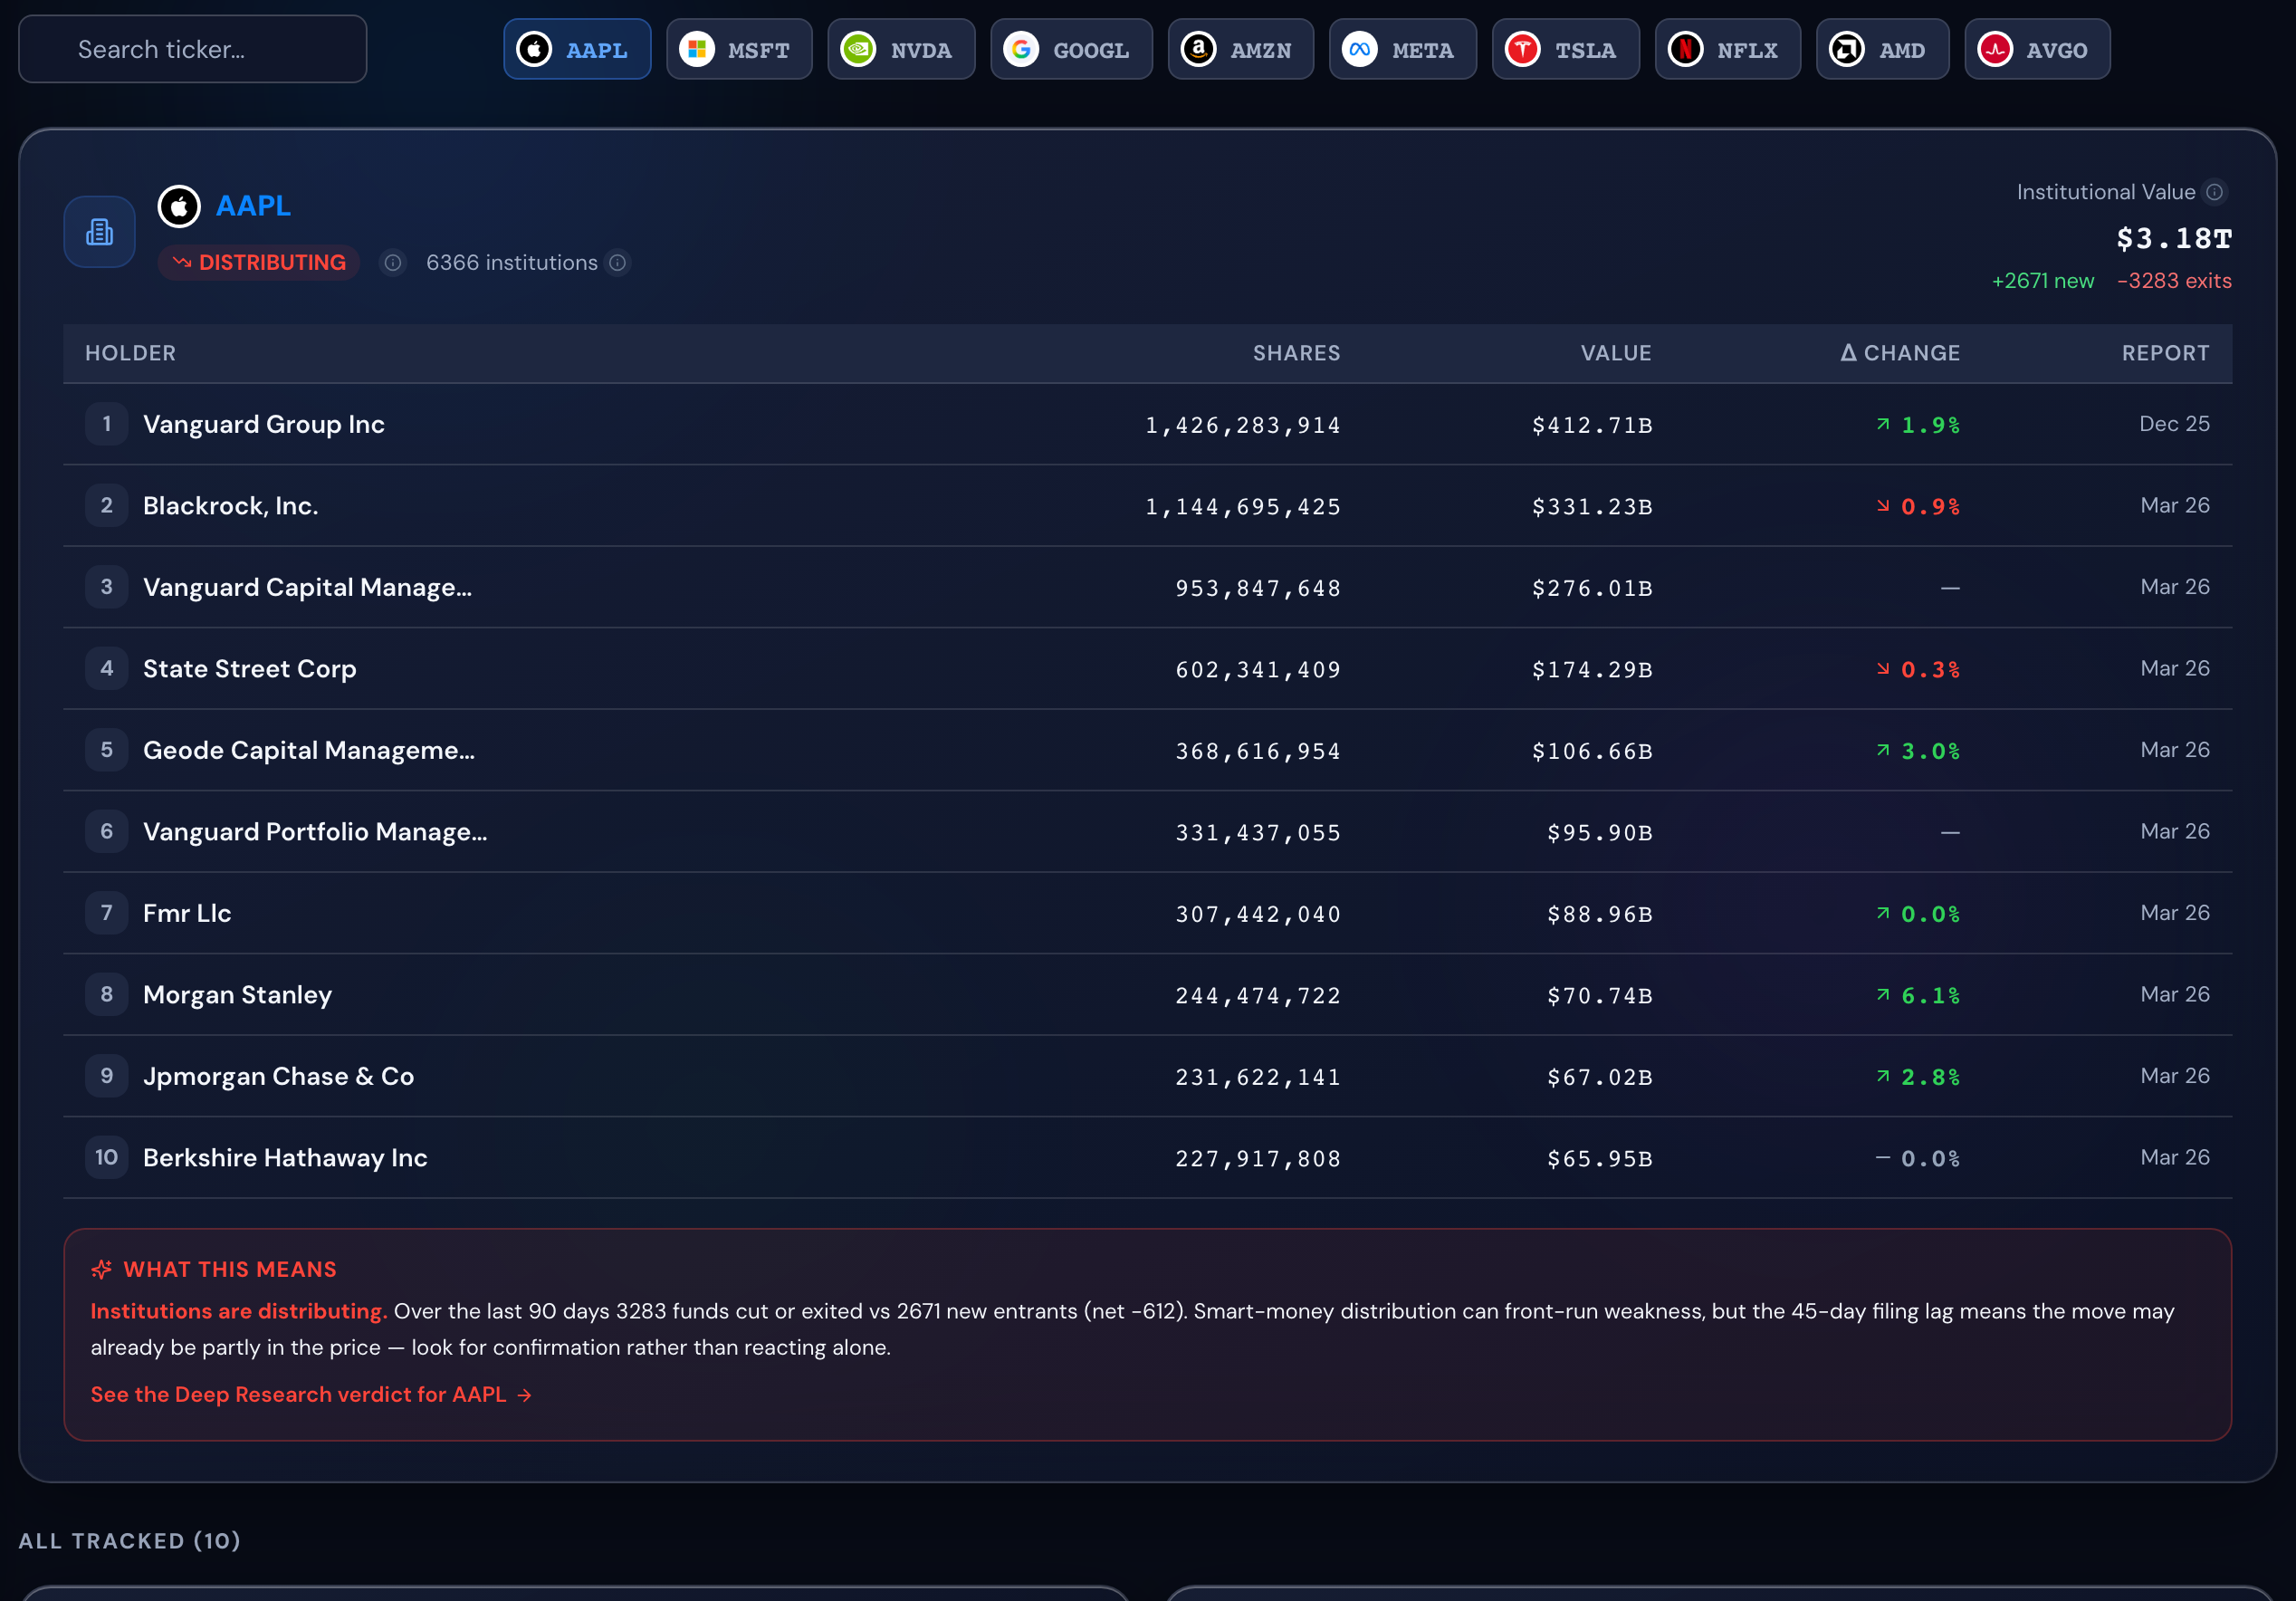Click the 6.1% change value
The width and height of the screenshot is (2296, 1601).
[x=1930, y=996]
